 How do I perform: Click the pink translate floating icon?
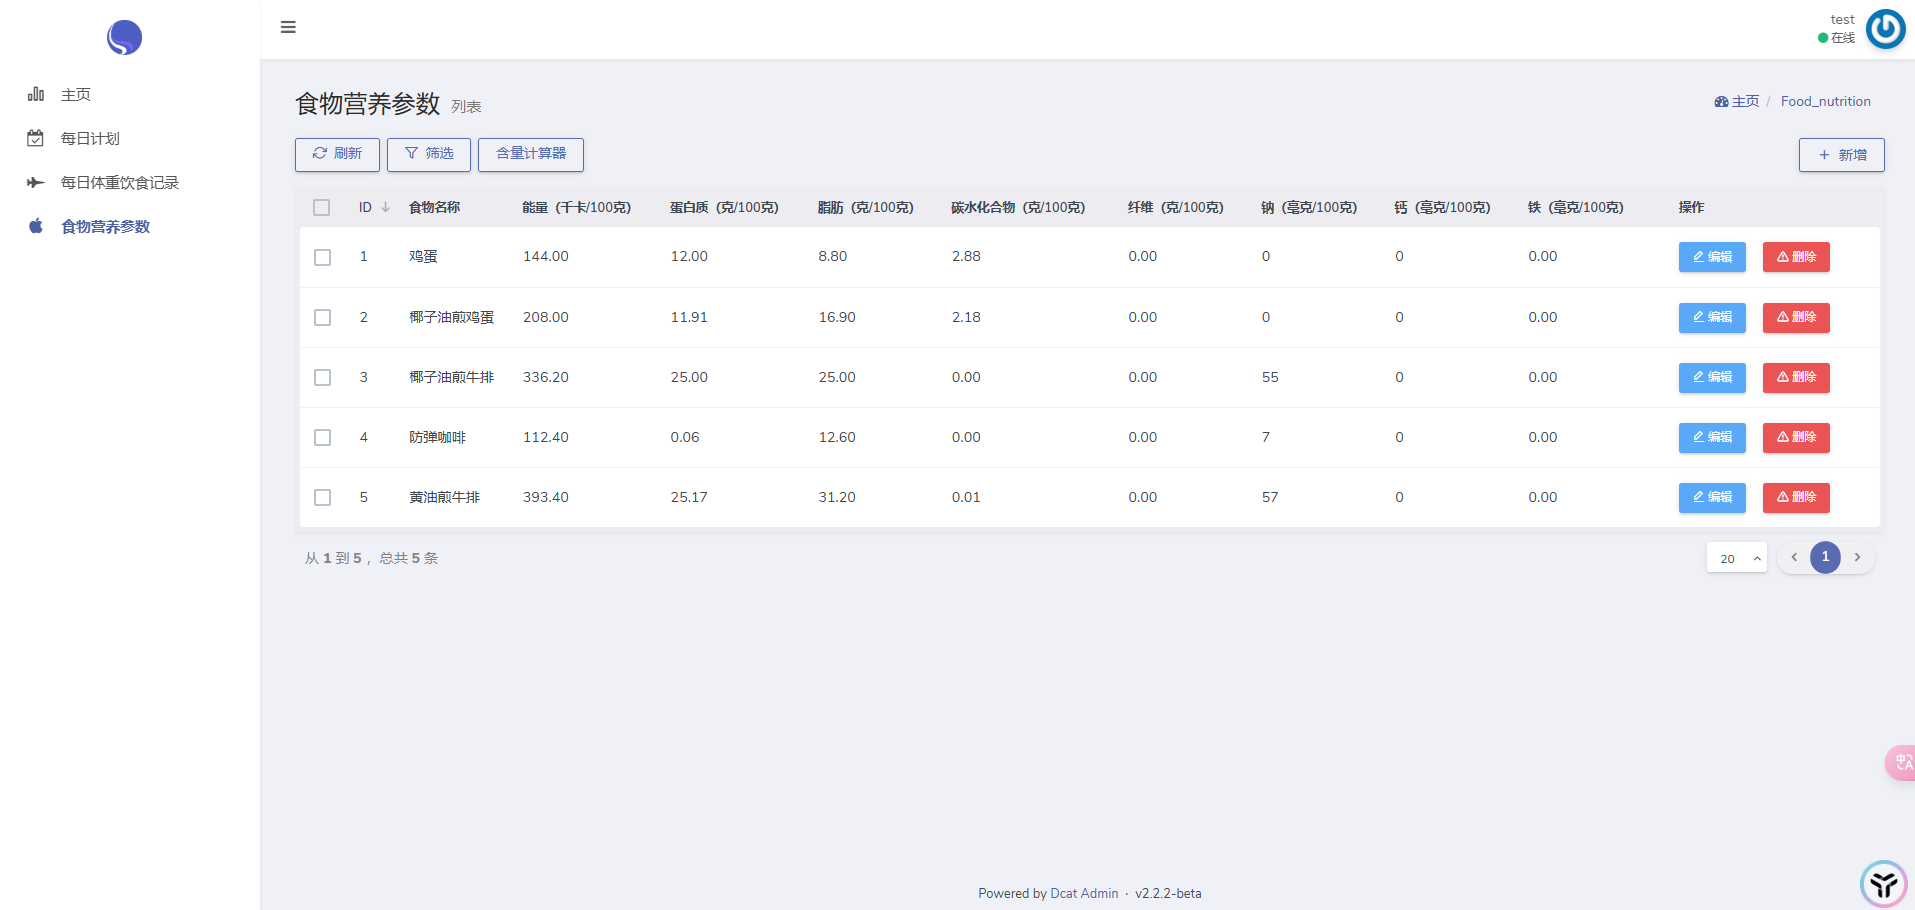[1900, 763]
